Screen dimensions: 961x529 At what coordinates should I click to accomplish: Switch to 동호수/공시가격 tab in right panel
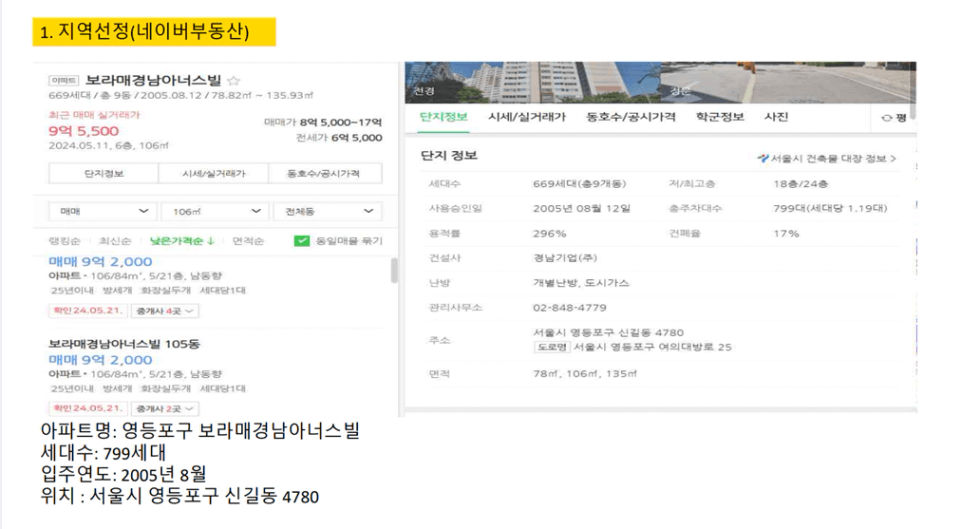point(631,117)
